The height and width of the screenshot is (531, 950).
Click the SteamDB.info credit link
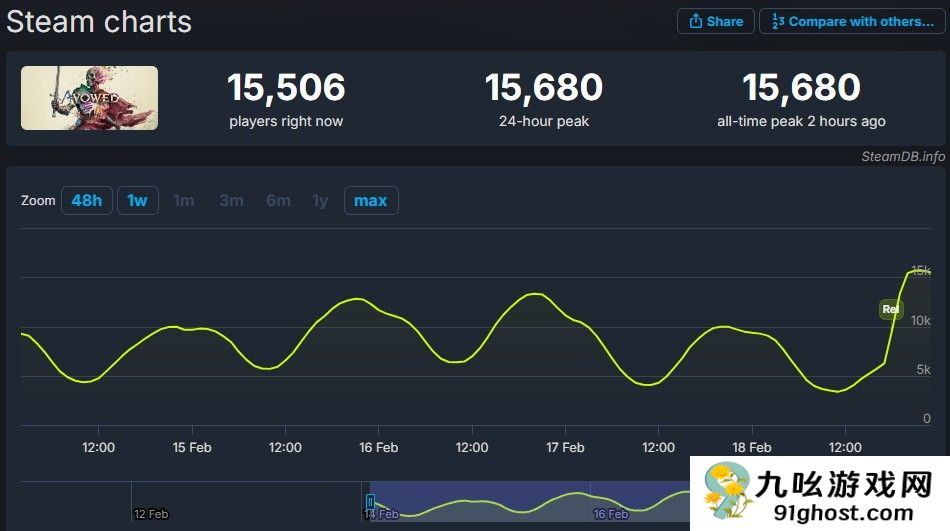[903, 156]
